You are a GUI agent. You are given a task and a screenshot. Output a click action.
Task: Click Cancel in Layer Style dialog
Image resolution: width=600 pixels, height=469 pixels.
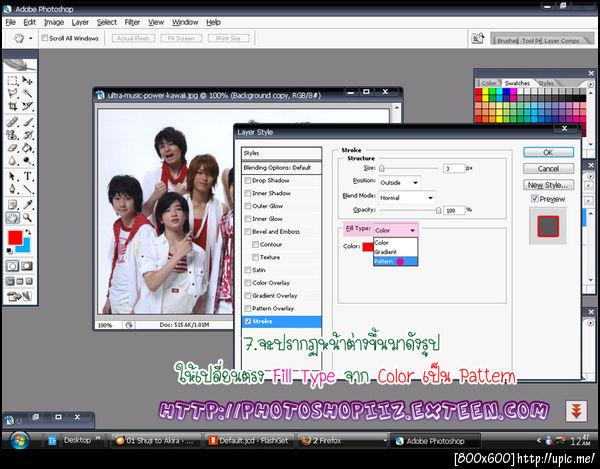click(548, 169)
